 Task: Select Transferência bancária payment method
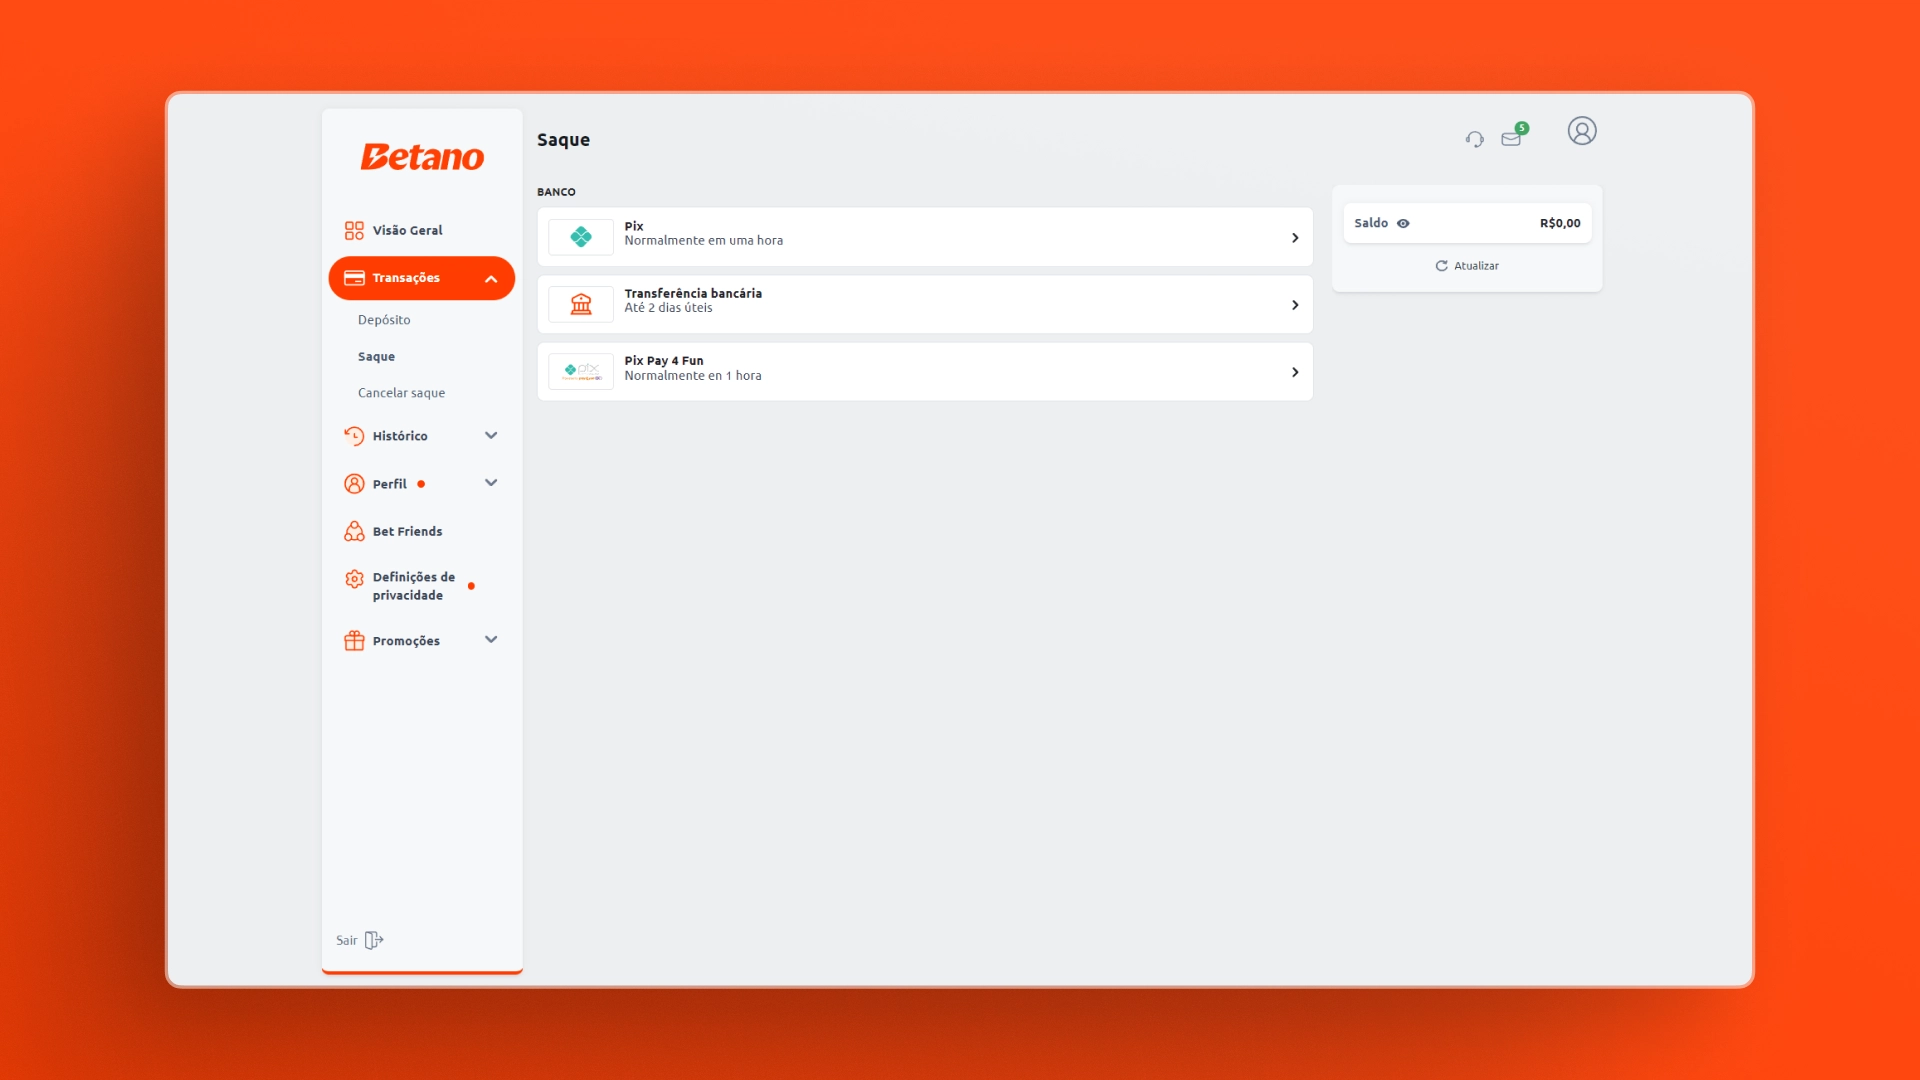[x=924, y=303]
